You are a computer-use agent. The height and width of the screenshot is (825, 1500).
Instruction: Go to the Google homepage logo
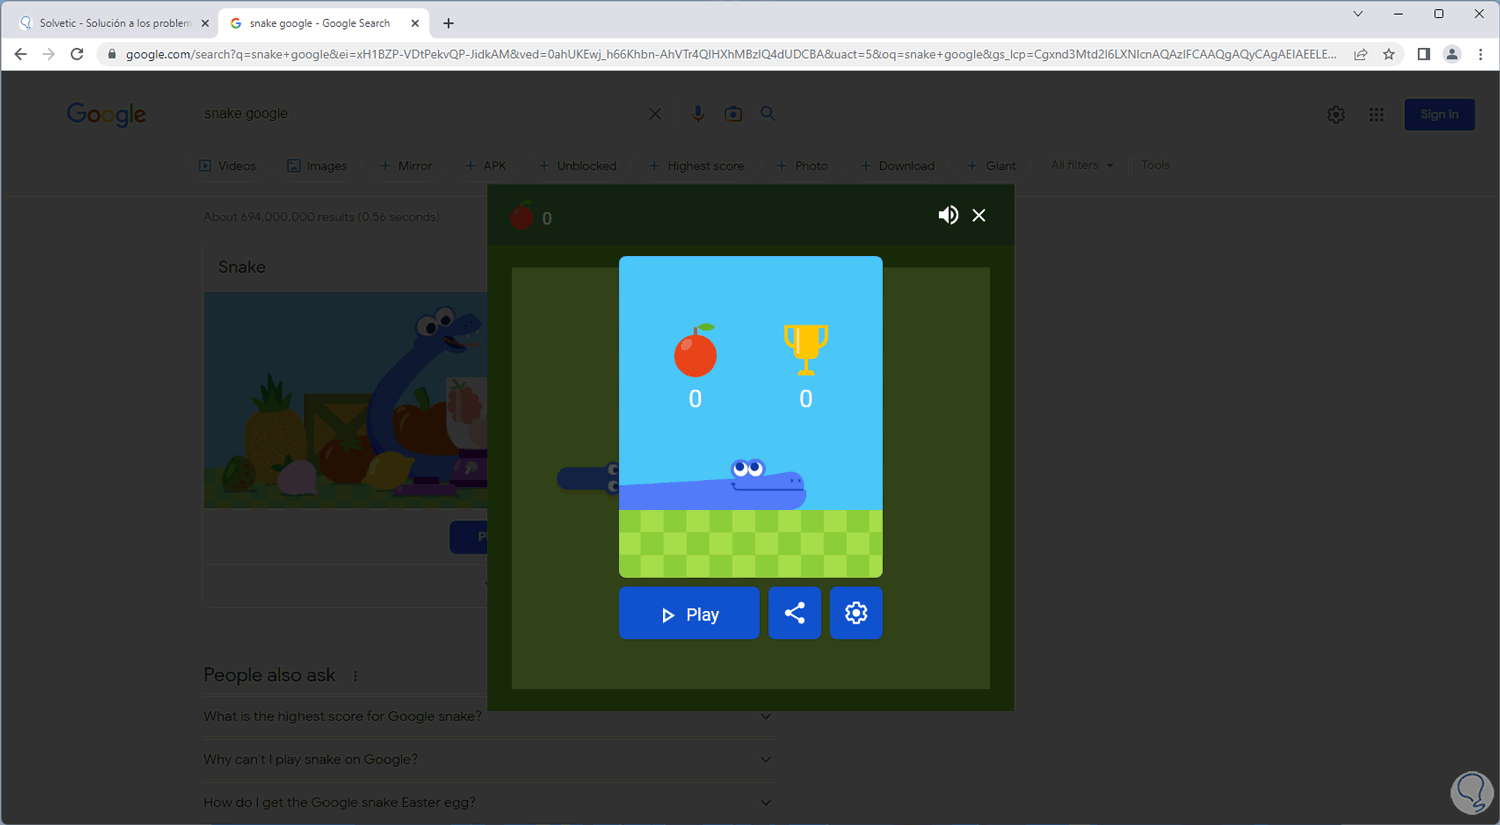[x=107, y=115]
